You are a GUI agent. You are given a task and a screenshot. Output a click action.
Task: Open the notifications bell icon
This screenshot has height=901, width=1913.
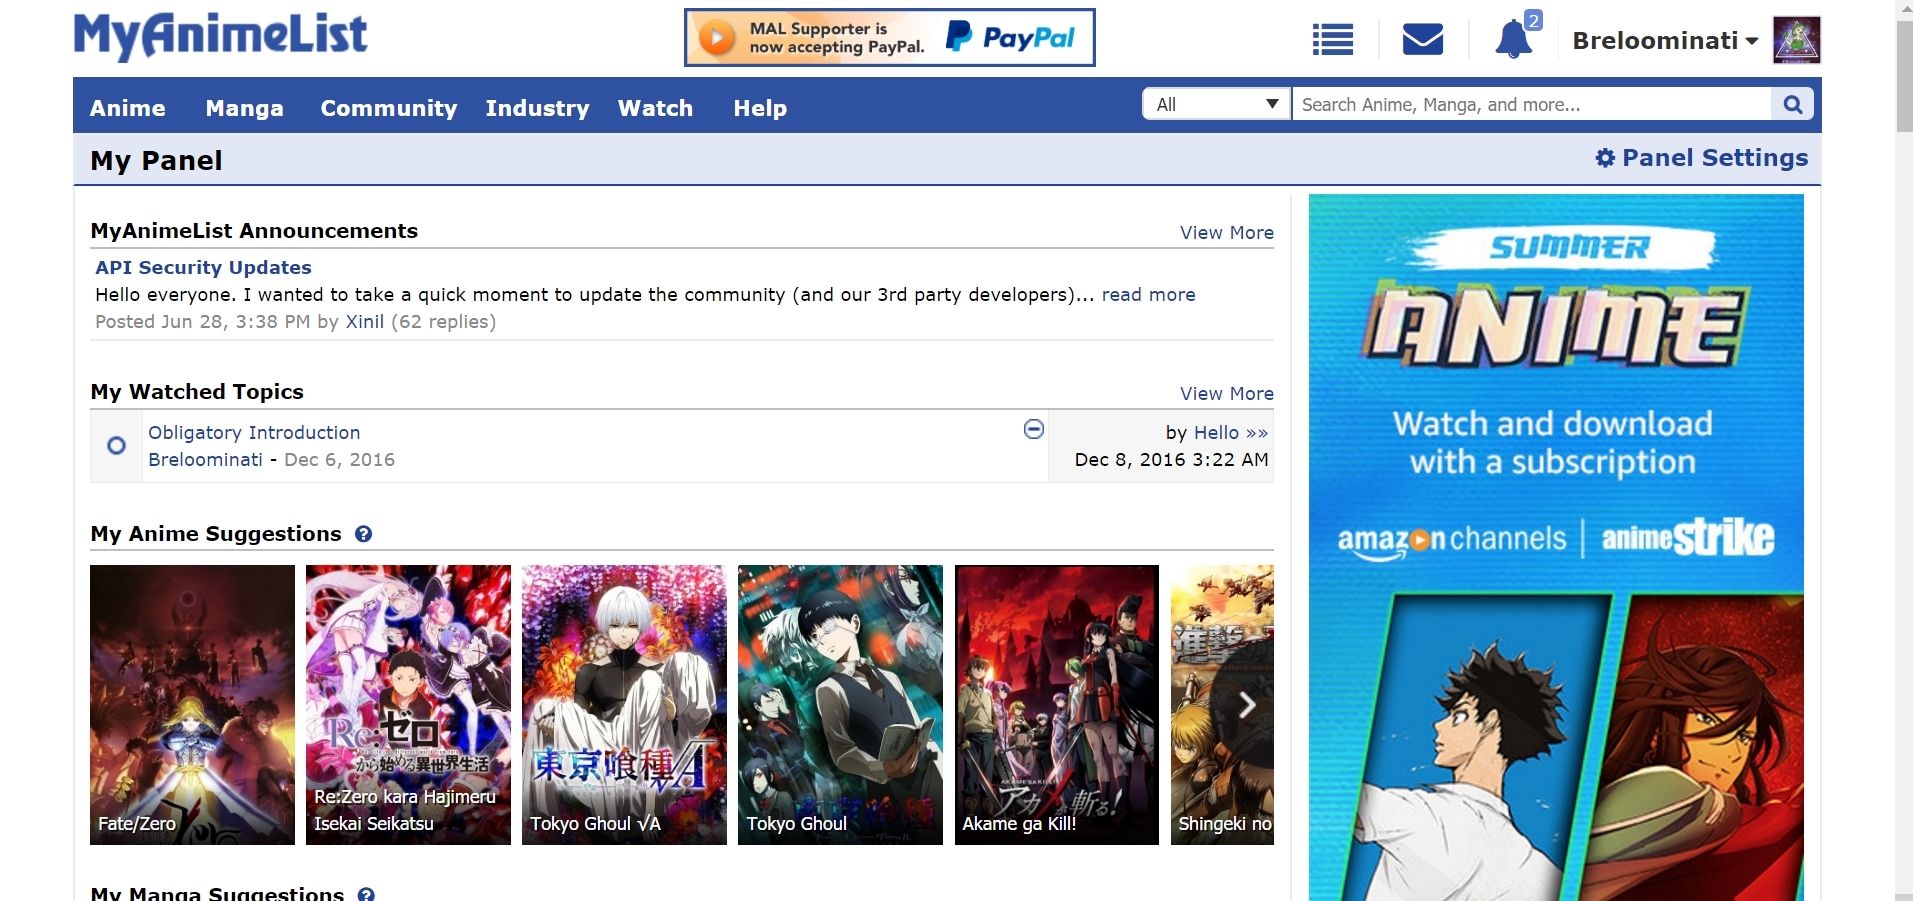tap(1513, 40)
